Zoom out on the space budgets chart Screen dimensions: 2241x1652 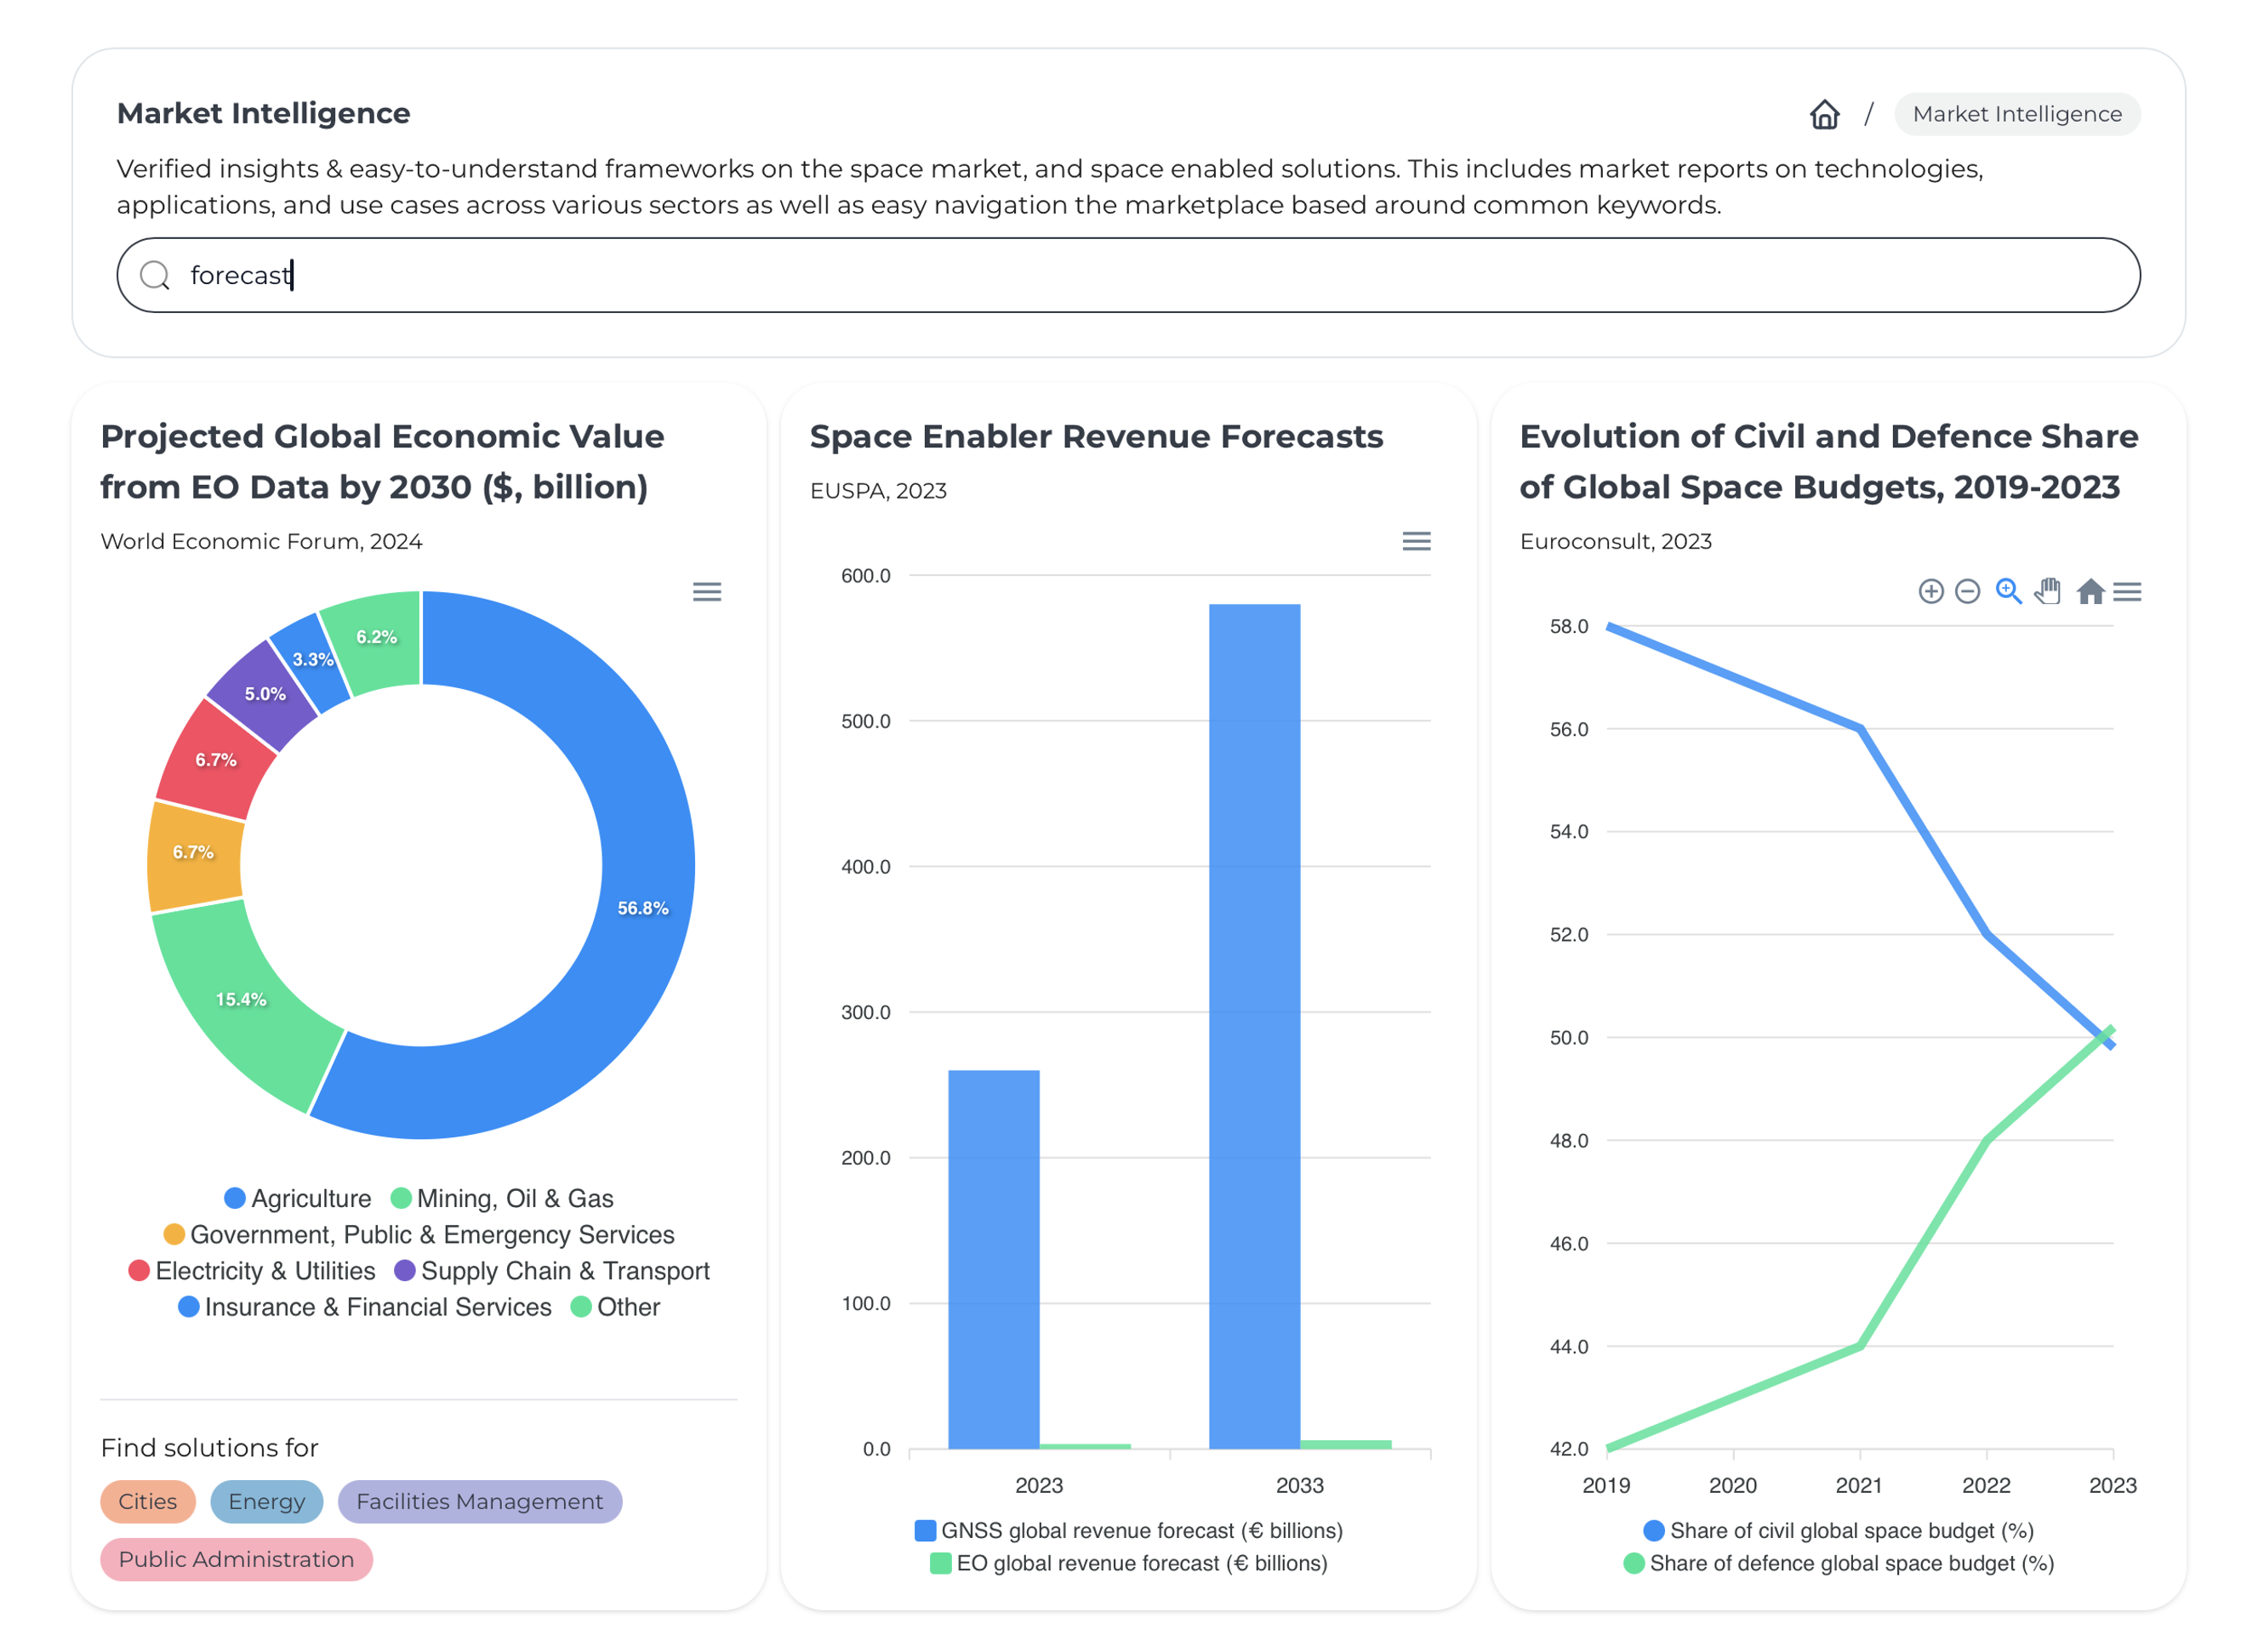click(1968, 591)
